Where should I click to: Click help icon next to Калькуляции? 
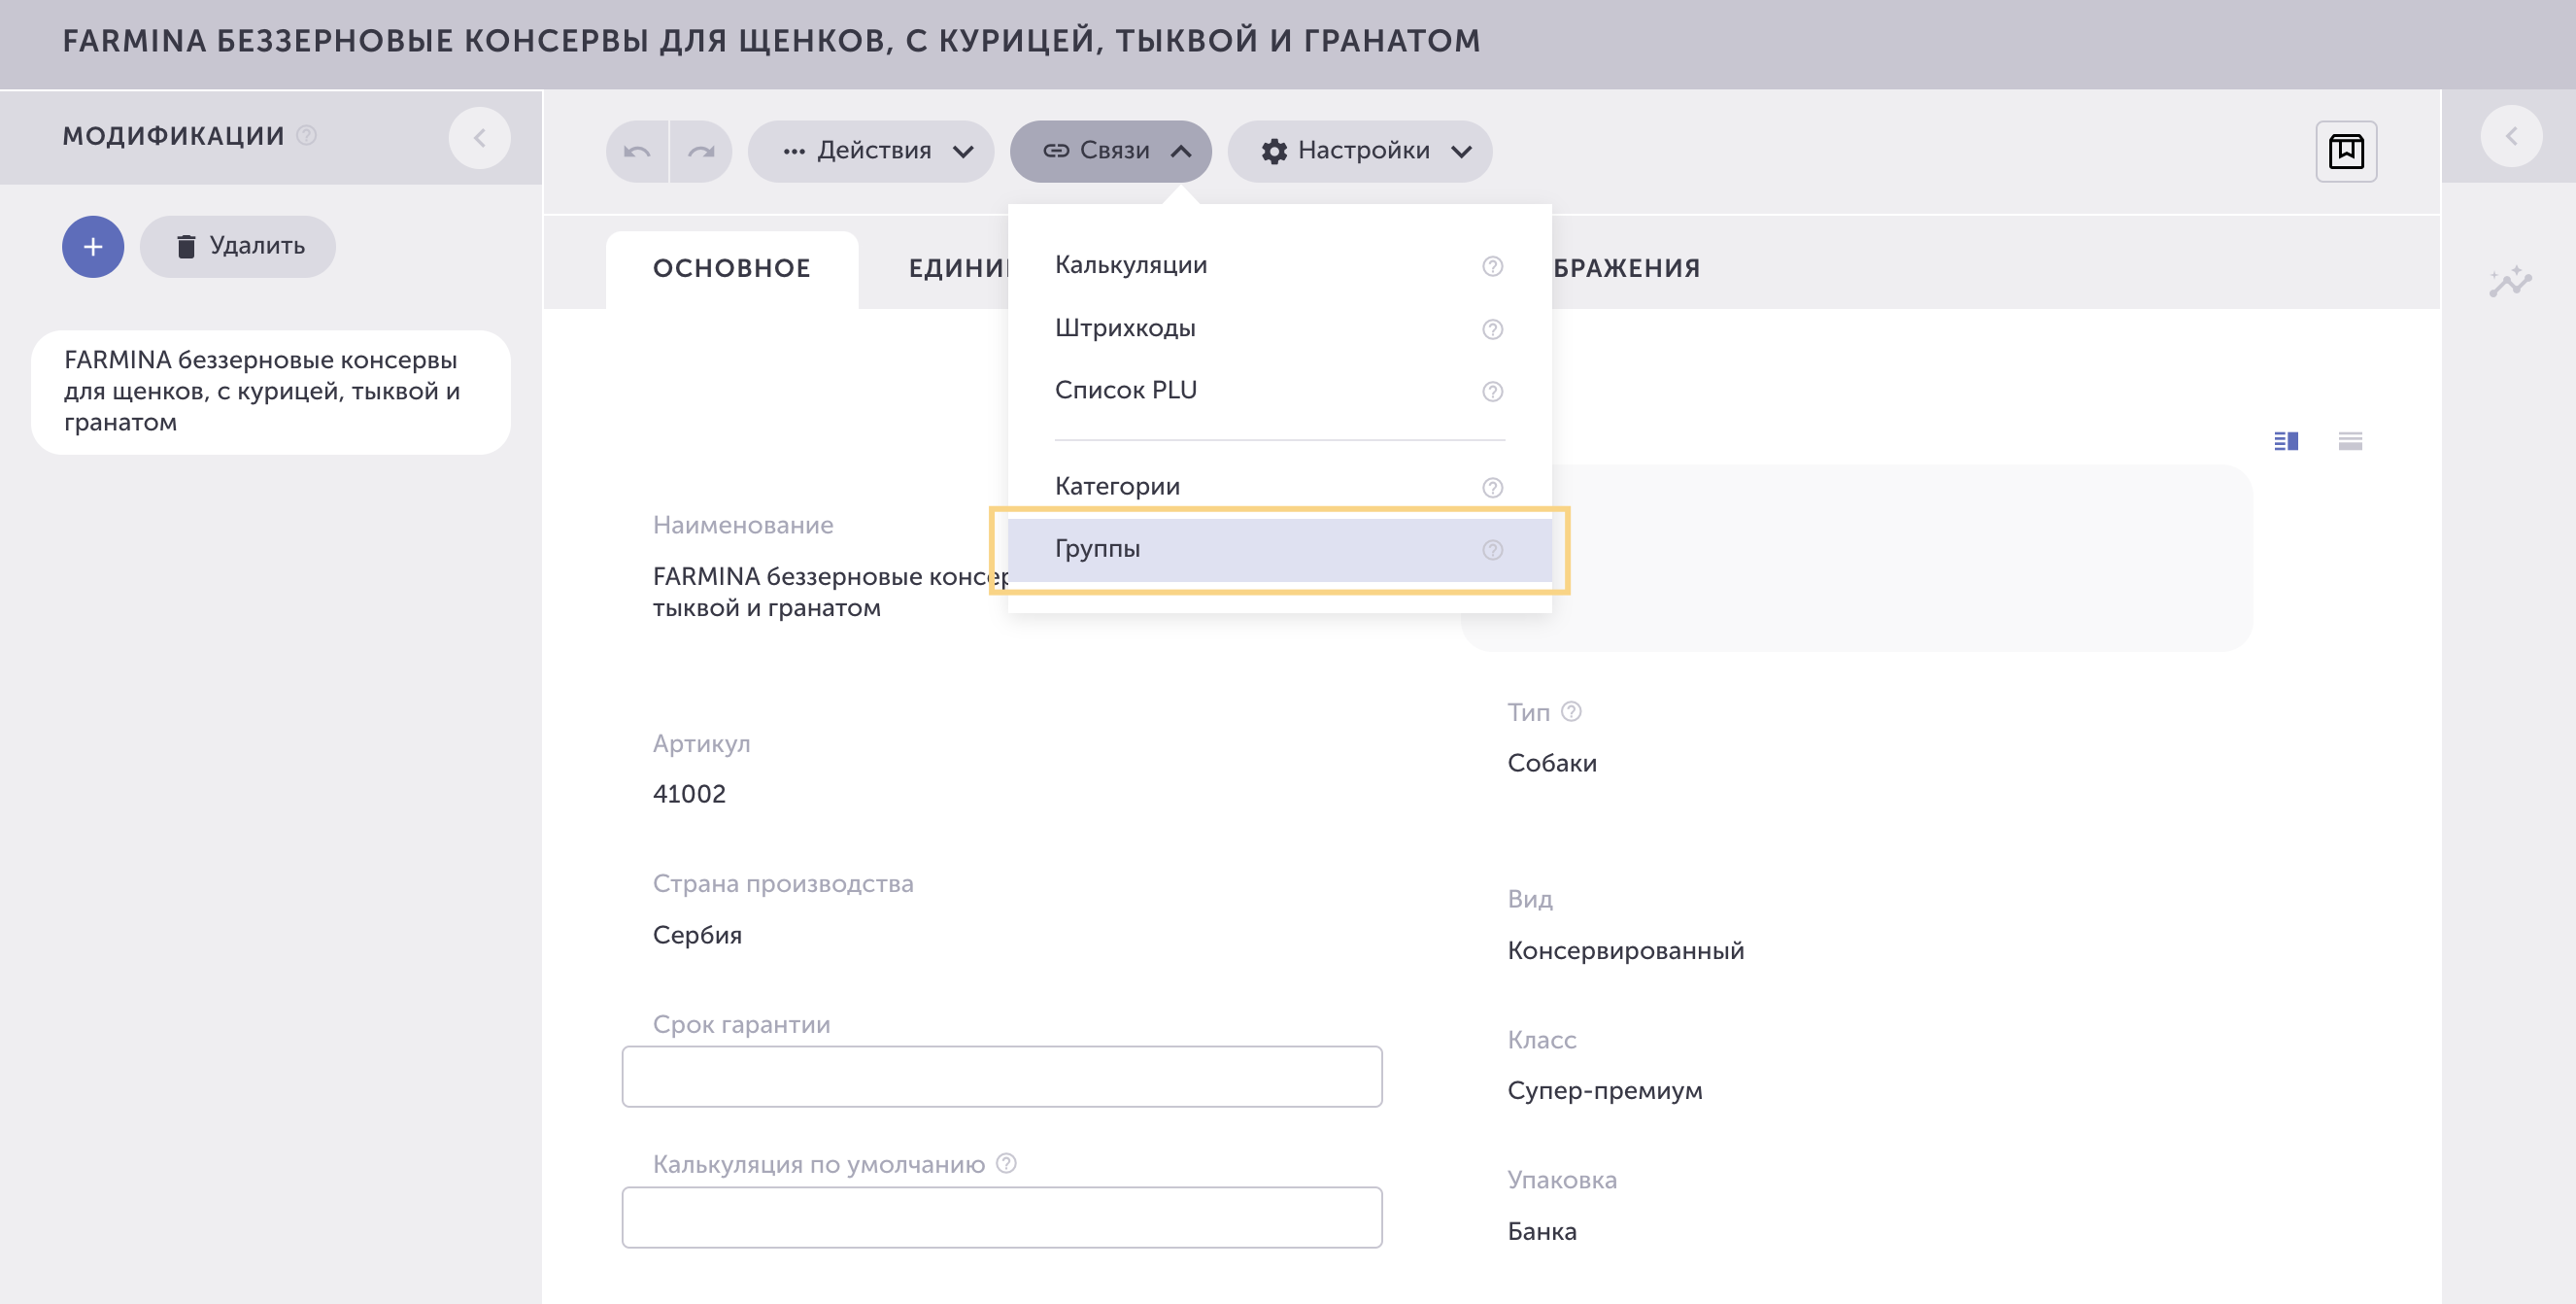coord(1492,266)
